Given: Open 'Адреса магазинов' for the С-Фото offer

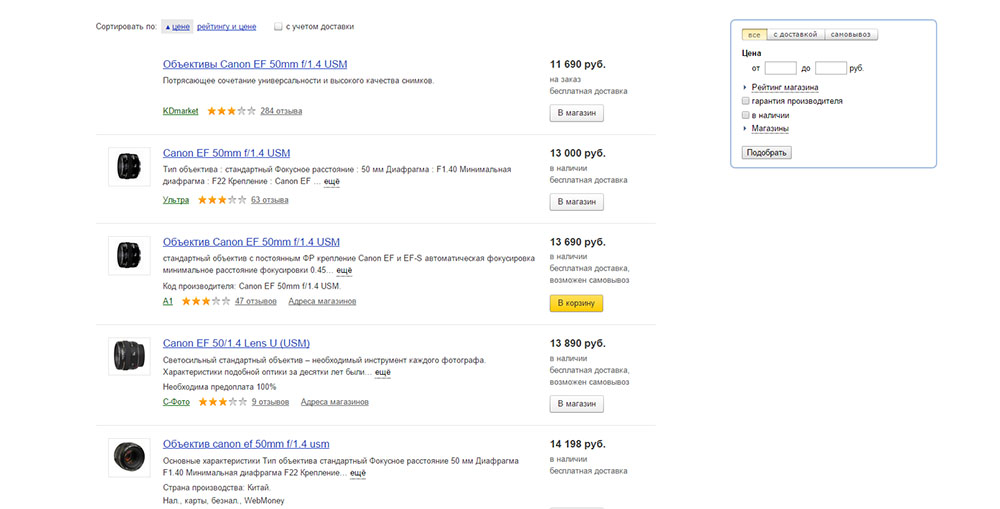Looking at the screenshot, I should 335,402.
